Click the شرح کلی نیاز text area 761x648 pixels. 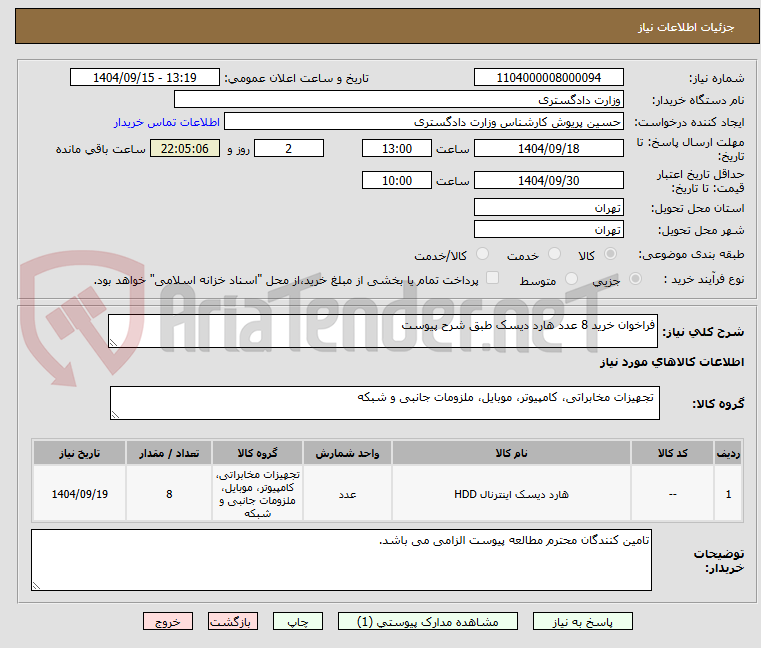383,331
